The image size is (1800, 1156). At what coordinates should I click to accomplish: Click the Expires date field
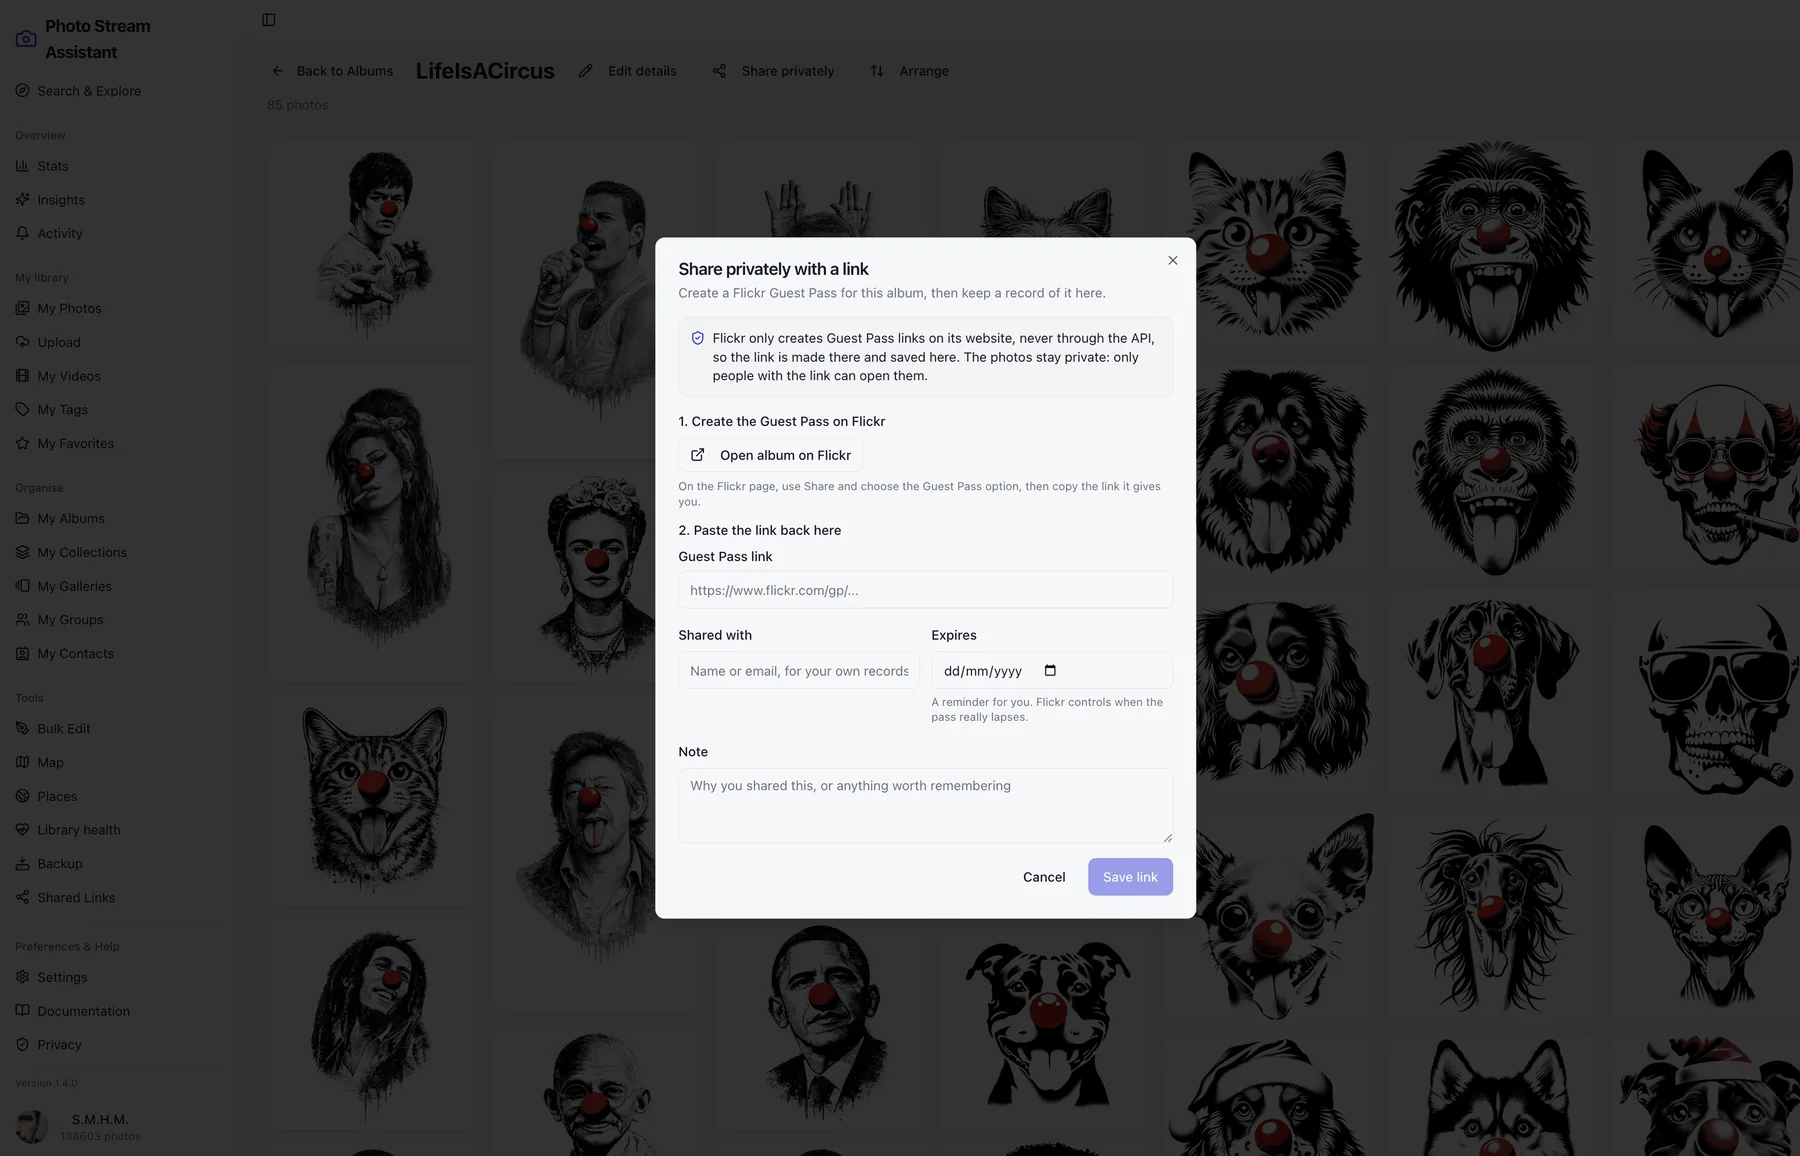point(1052,671)
